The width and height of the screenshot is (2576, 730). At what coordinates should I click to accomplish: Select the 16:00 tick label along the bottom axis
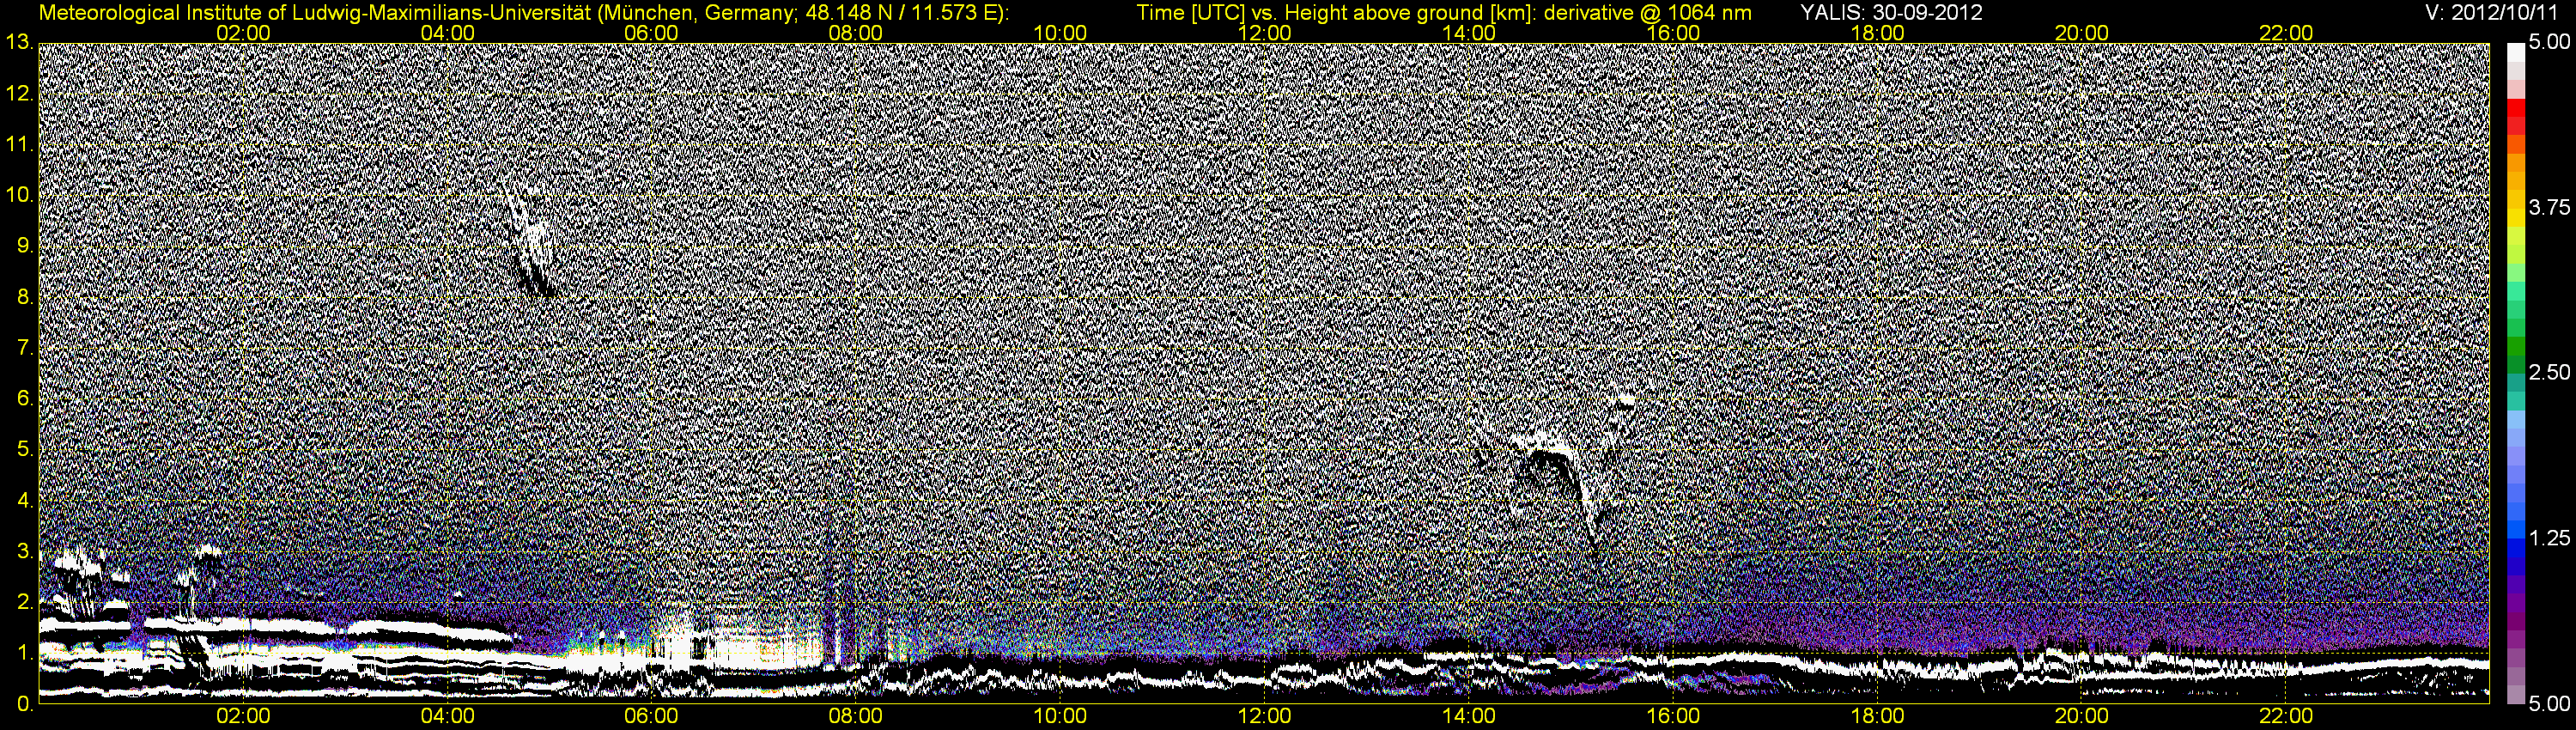[1673, 716]
